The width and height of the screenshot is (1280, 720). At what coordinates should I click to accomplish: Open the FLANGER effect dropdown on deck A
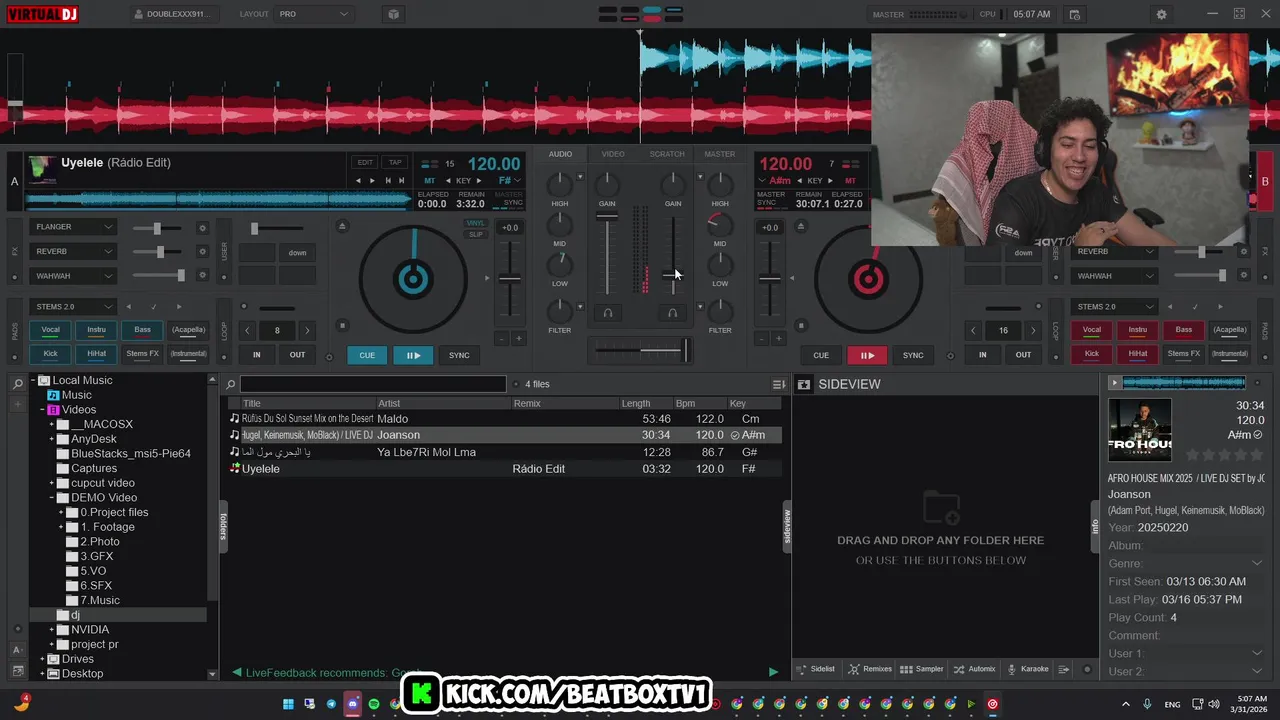pos(73,227)
